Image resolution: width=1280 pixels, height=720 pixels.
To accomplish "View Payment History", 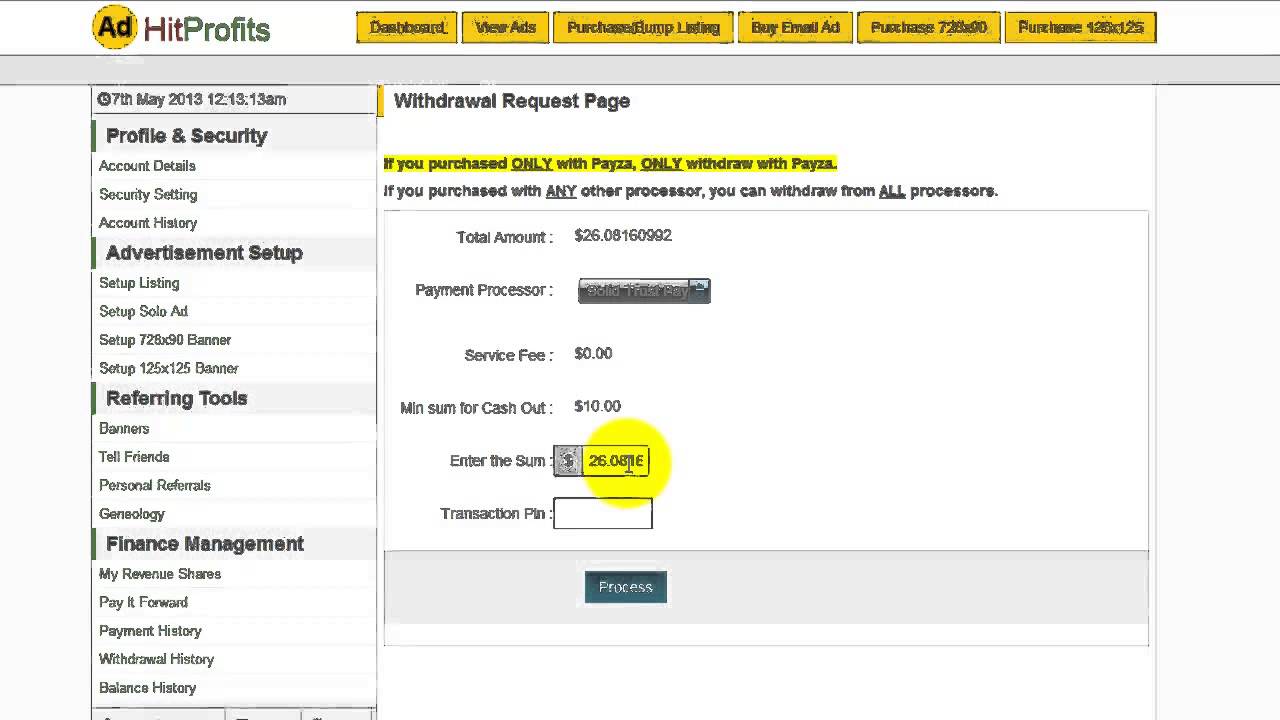I will click(x=150, y=631).
